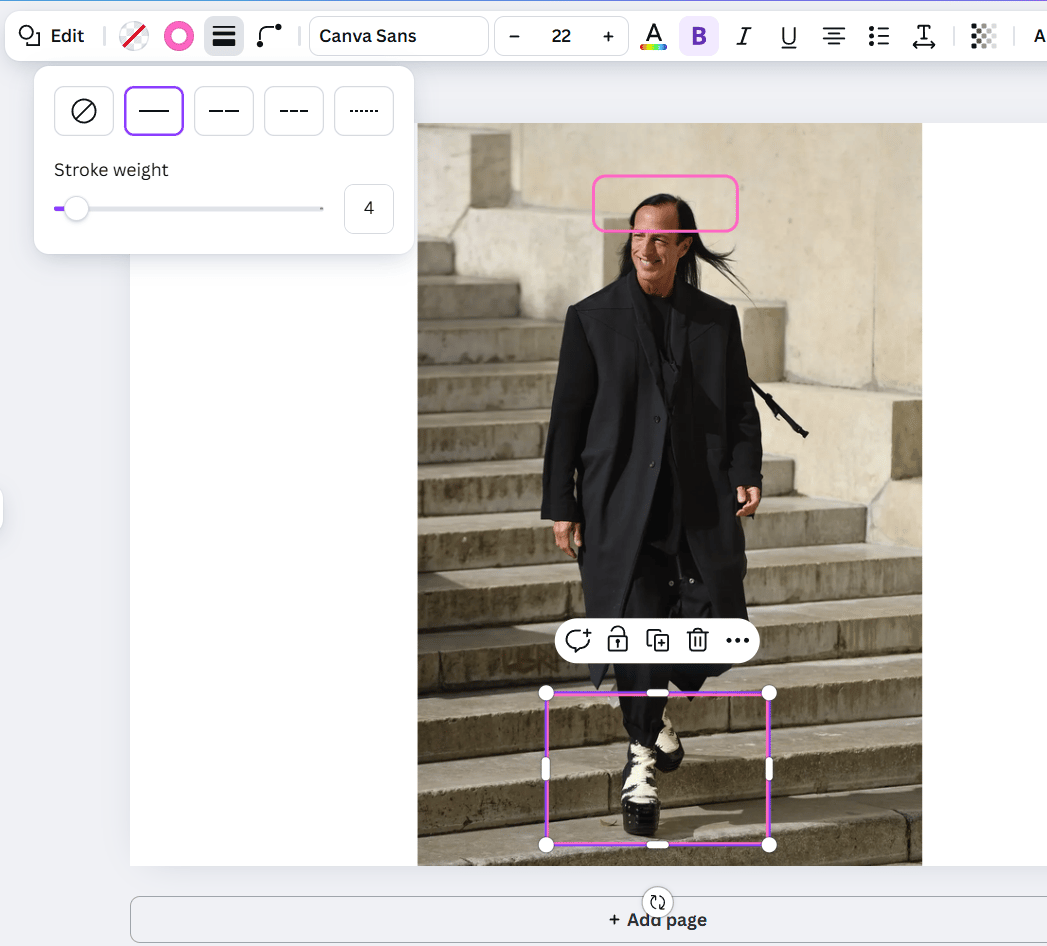
Task: Open the Canva Sans font dropdown
Action: click(x=398, y=36)
